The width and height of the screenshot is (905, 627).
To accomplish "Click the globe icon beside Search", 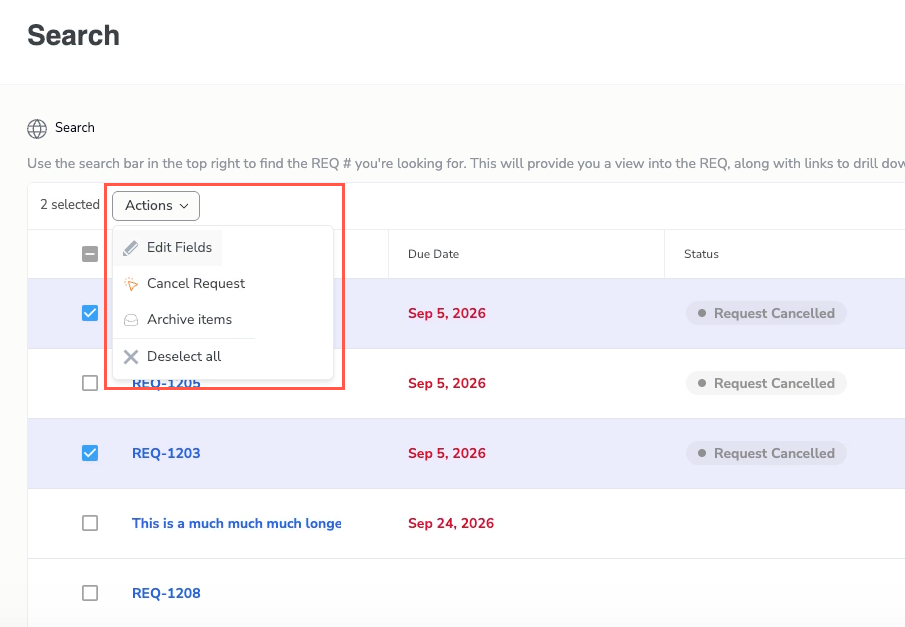I will click(37, 129).
